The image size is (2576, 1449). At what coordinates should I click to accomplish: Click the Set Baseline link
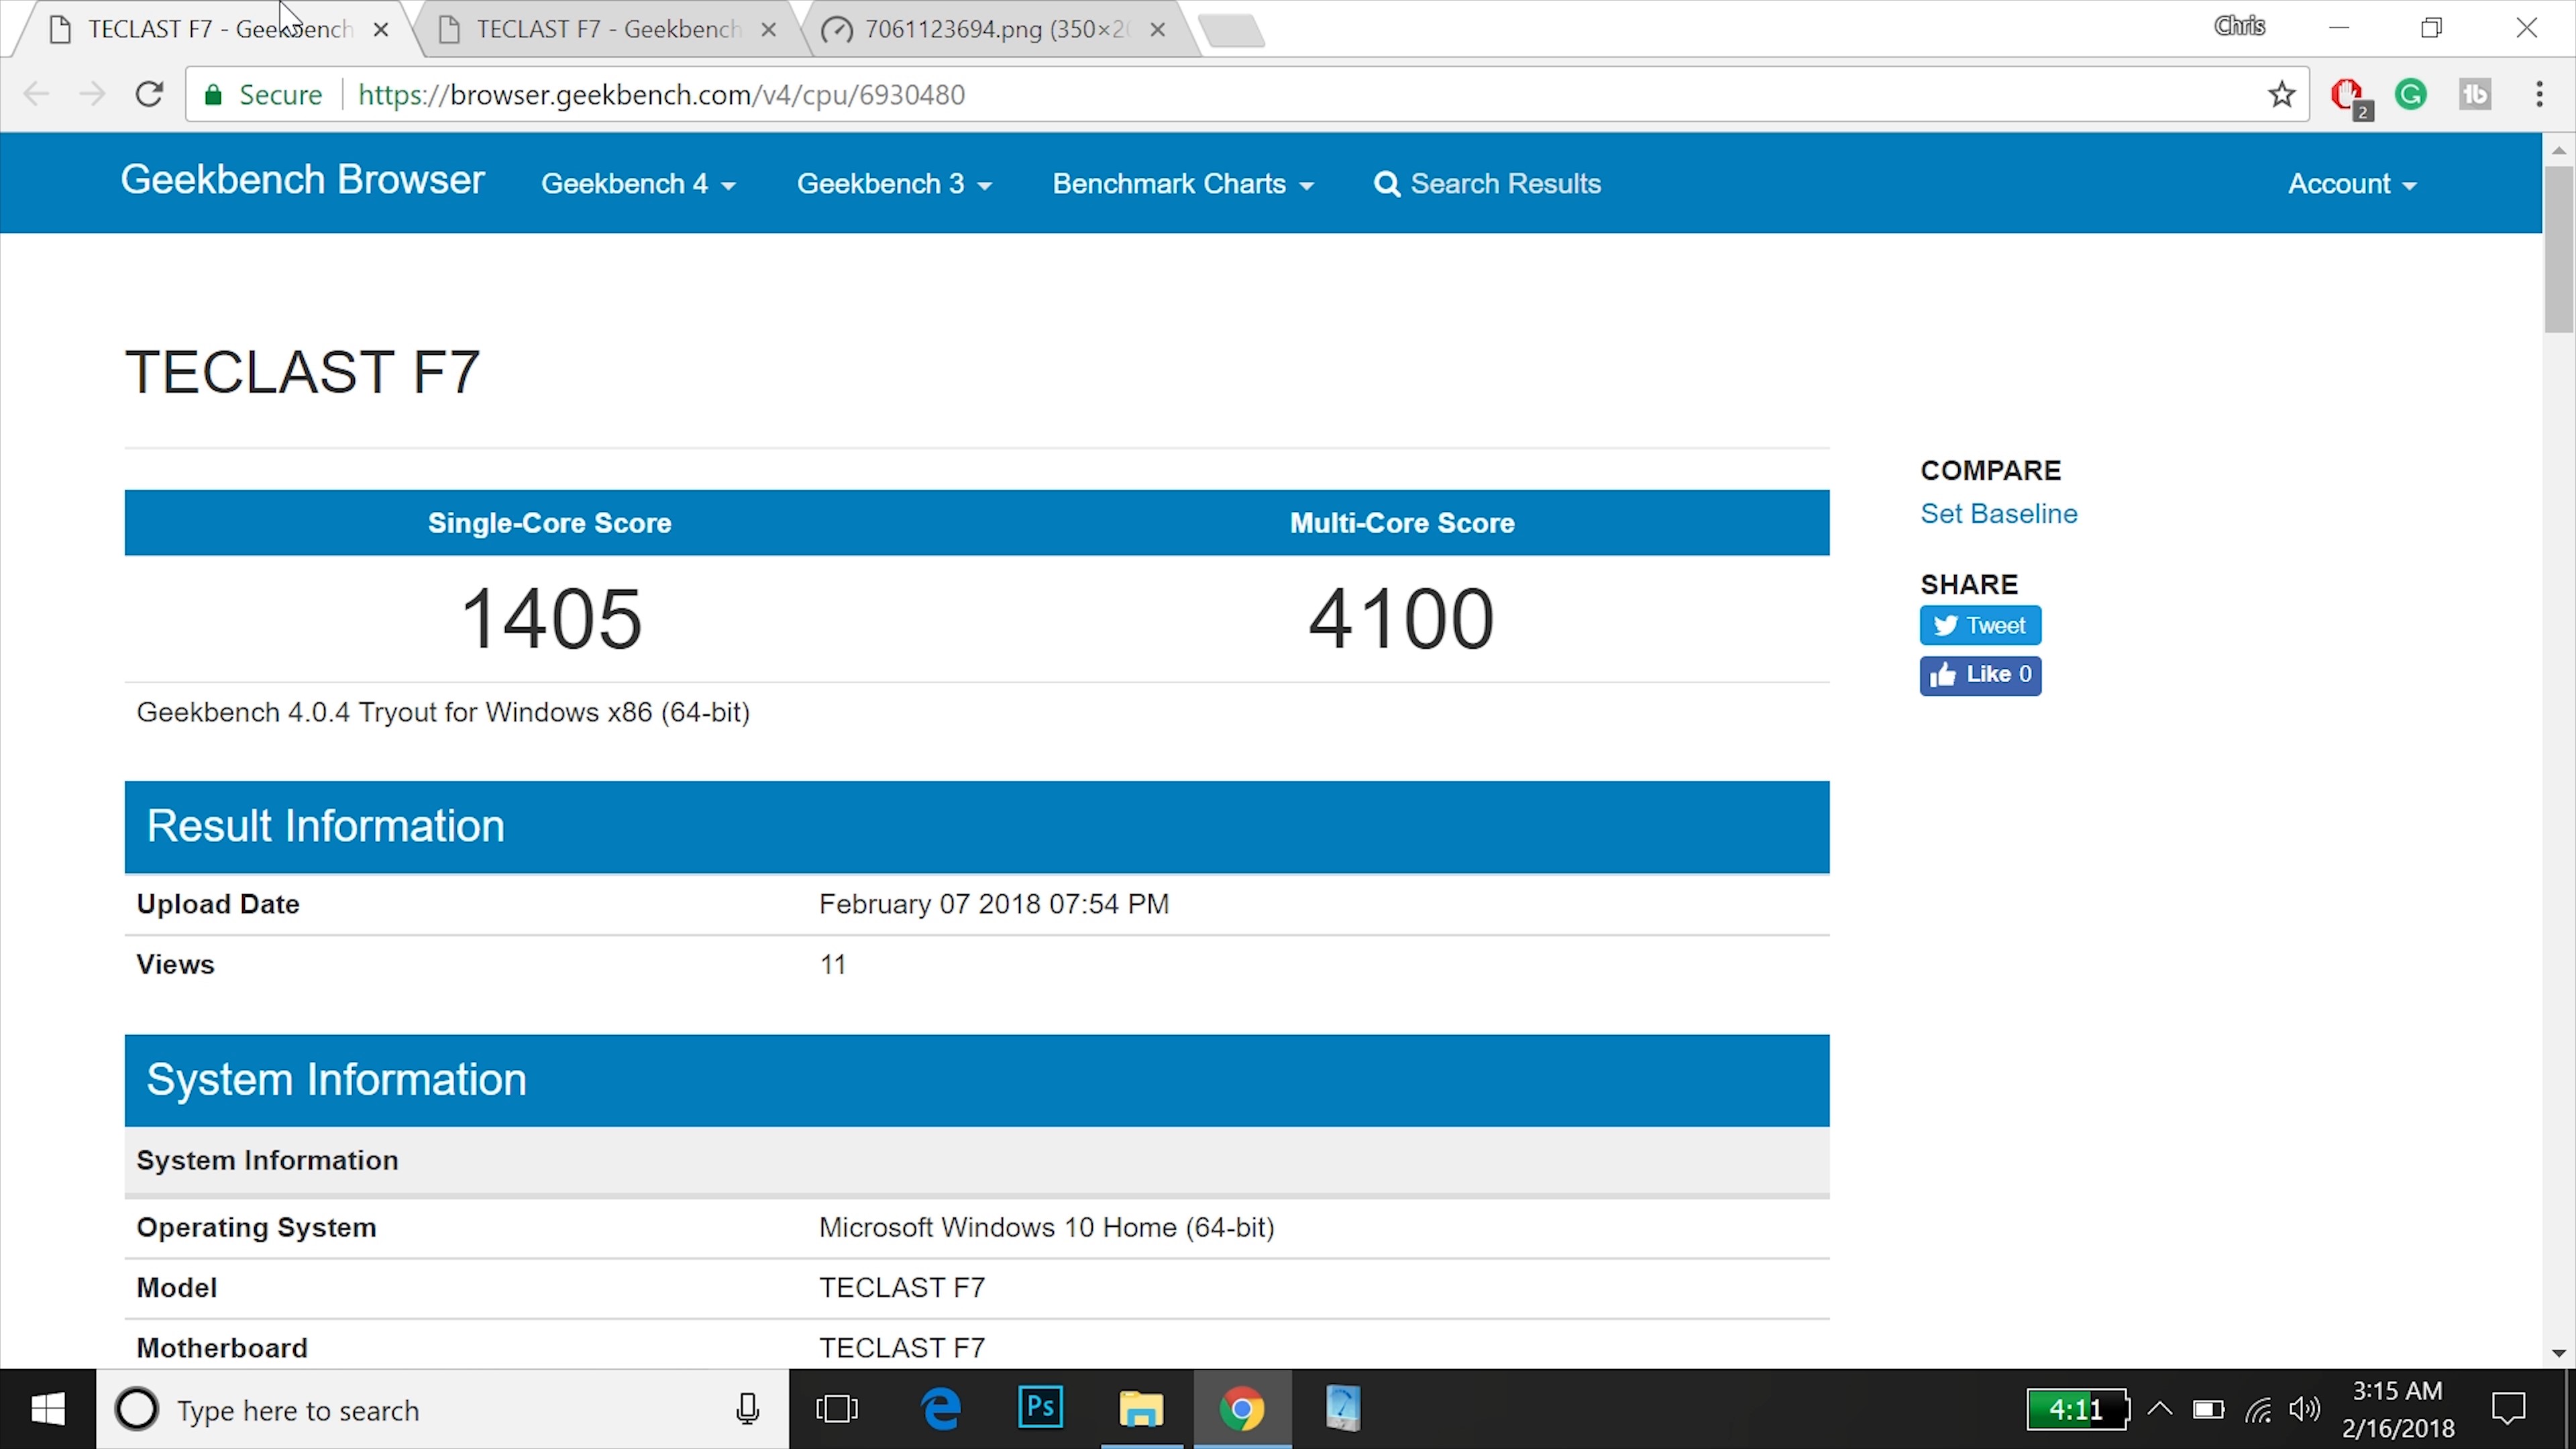pyautogui.click(x=1999, y=514)
